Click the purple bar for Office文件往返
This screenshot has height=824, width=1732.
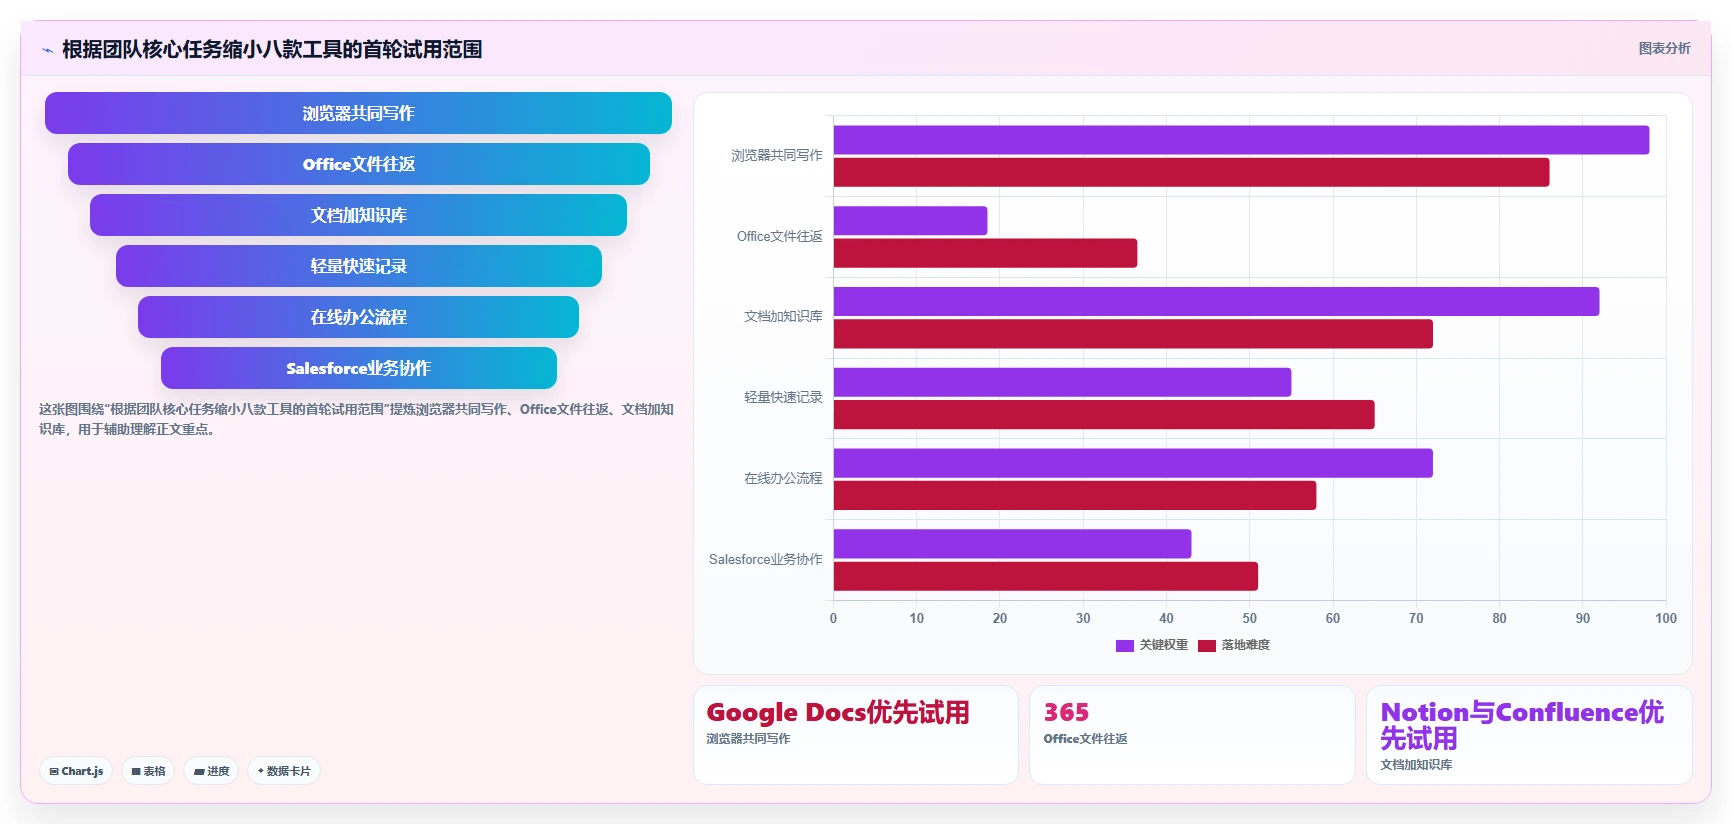[x=910, y=221]
